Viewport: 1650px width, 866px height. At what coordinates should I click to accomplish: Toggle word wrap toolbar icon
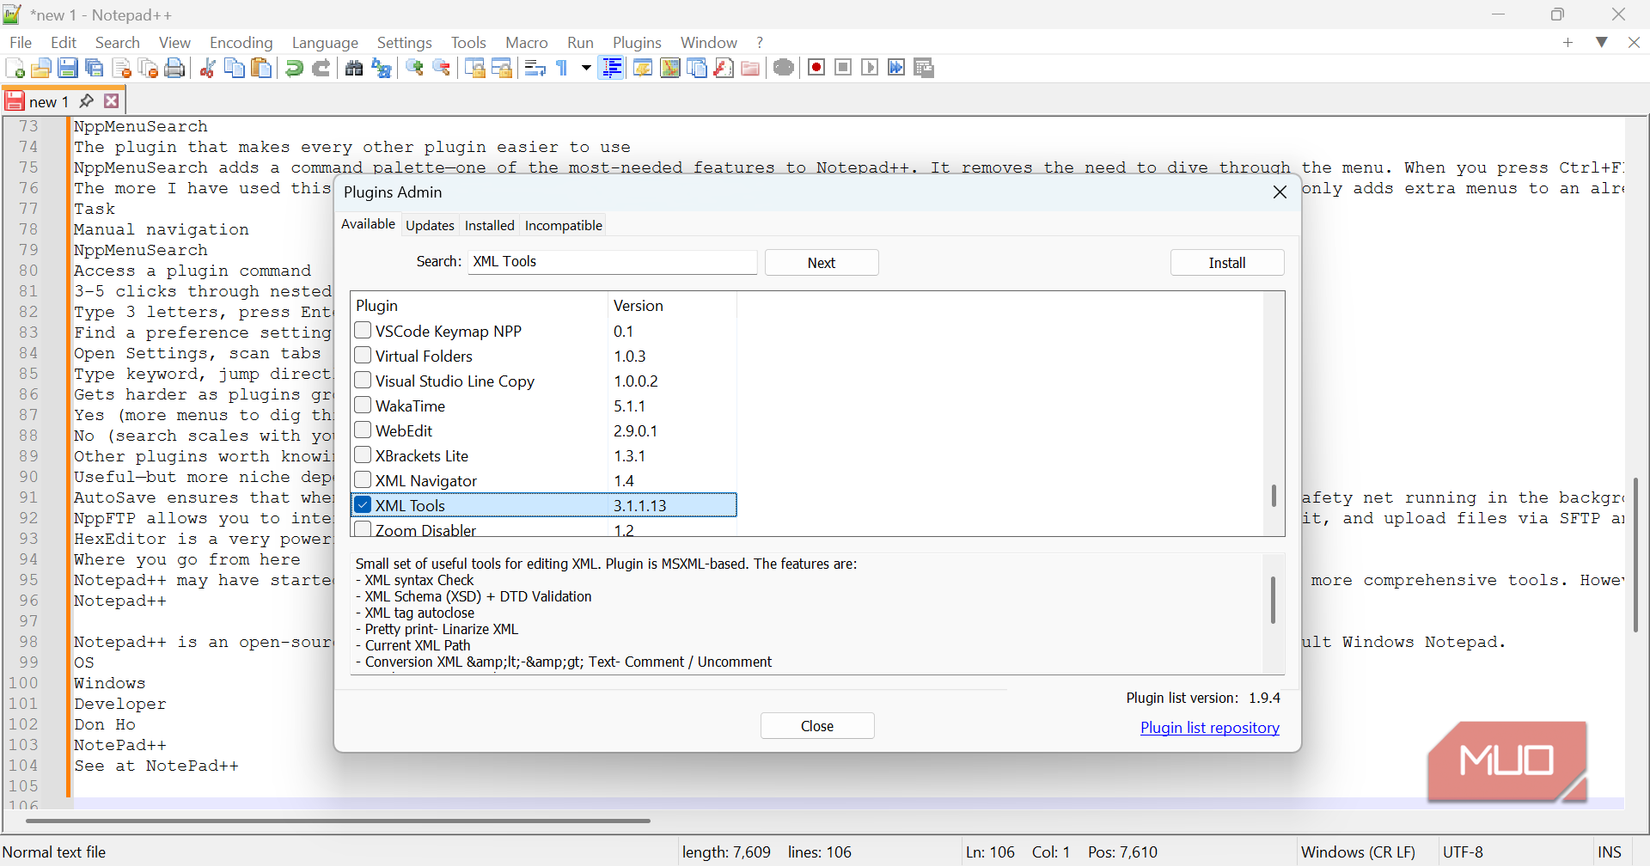(535, 68)
